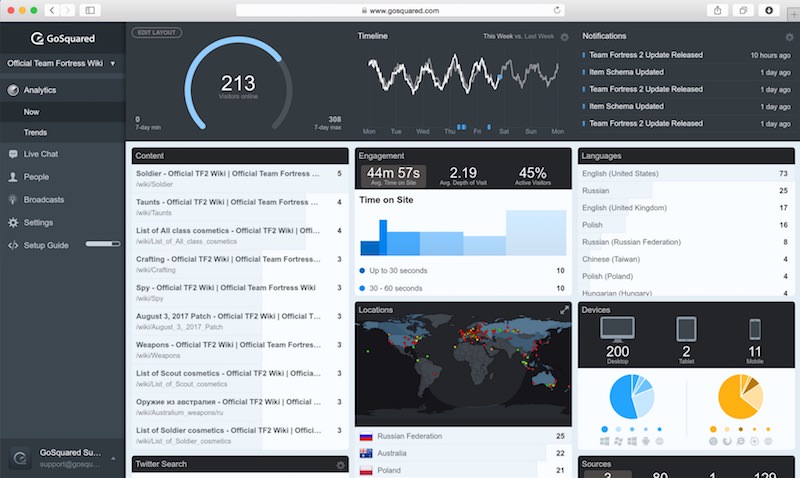Select the Polish (Poland) language row

pyautogui.click(x=686, y=276)
